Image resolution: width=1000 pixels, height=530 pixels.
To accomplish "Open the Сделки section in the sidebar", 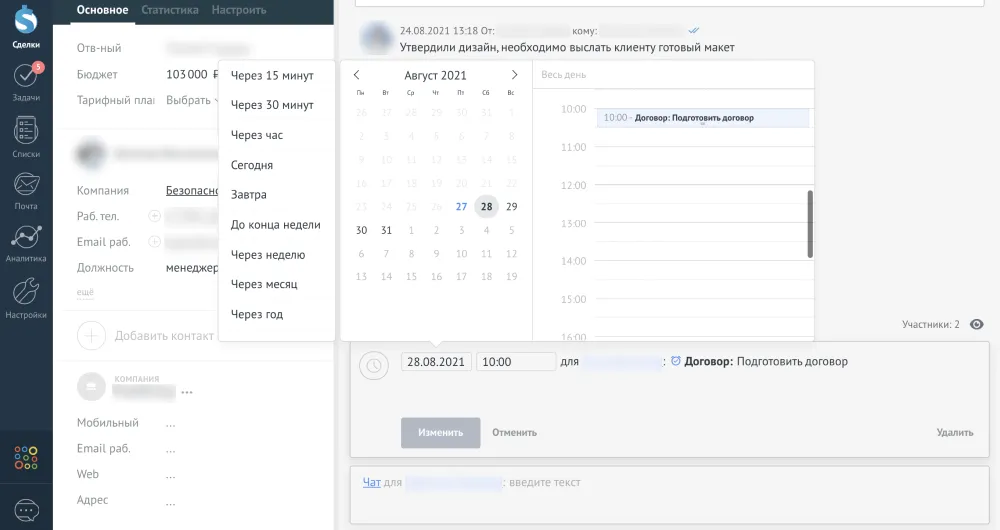I will [x=26, y=26].
